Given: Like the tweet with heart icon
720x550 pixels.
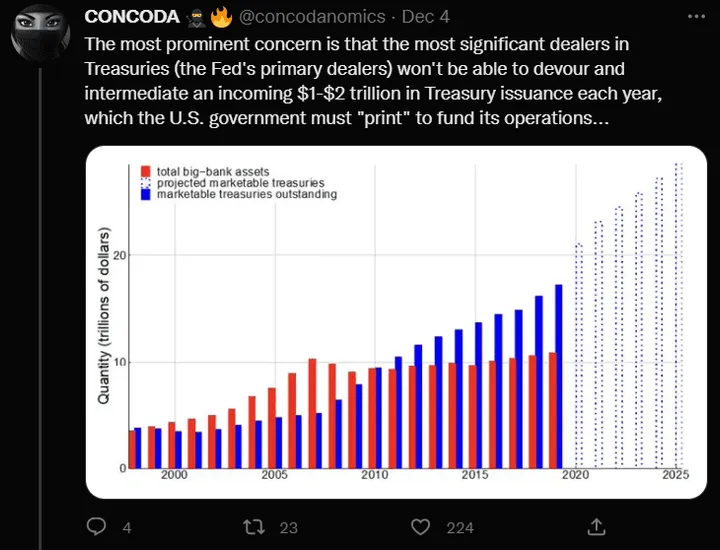Looking at the screenshot, I should (422, 526).
